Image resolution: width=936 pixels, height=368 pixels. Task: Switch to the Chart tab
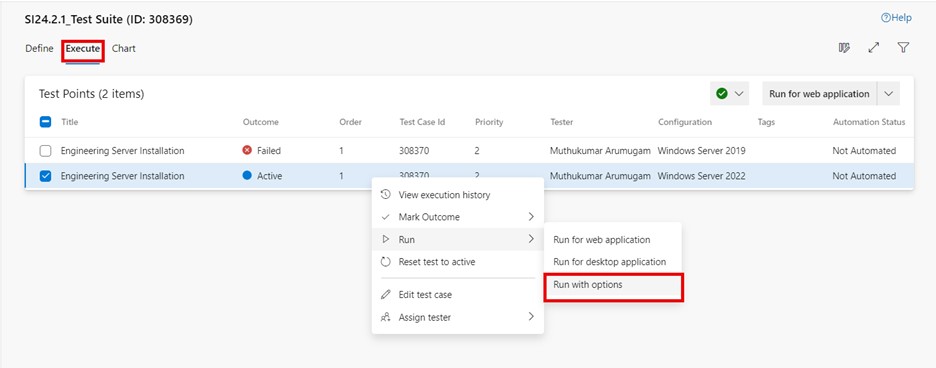click(x=124, y=48)
